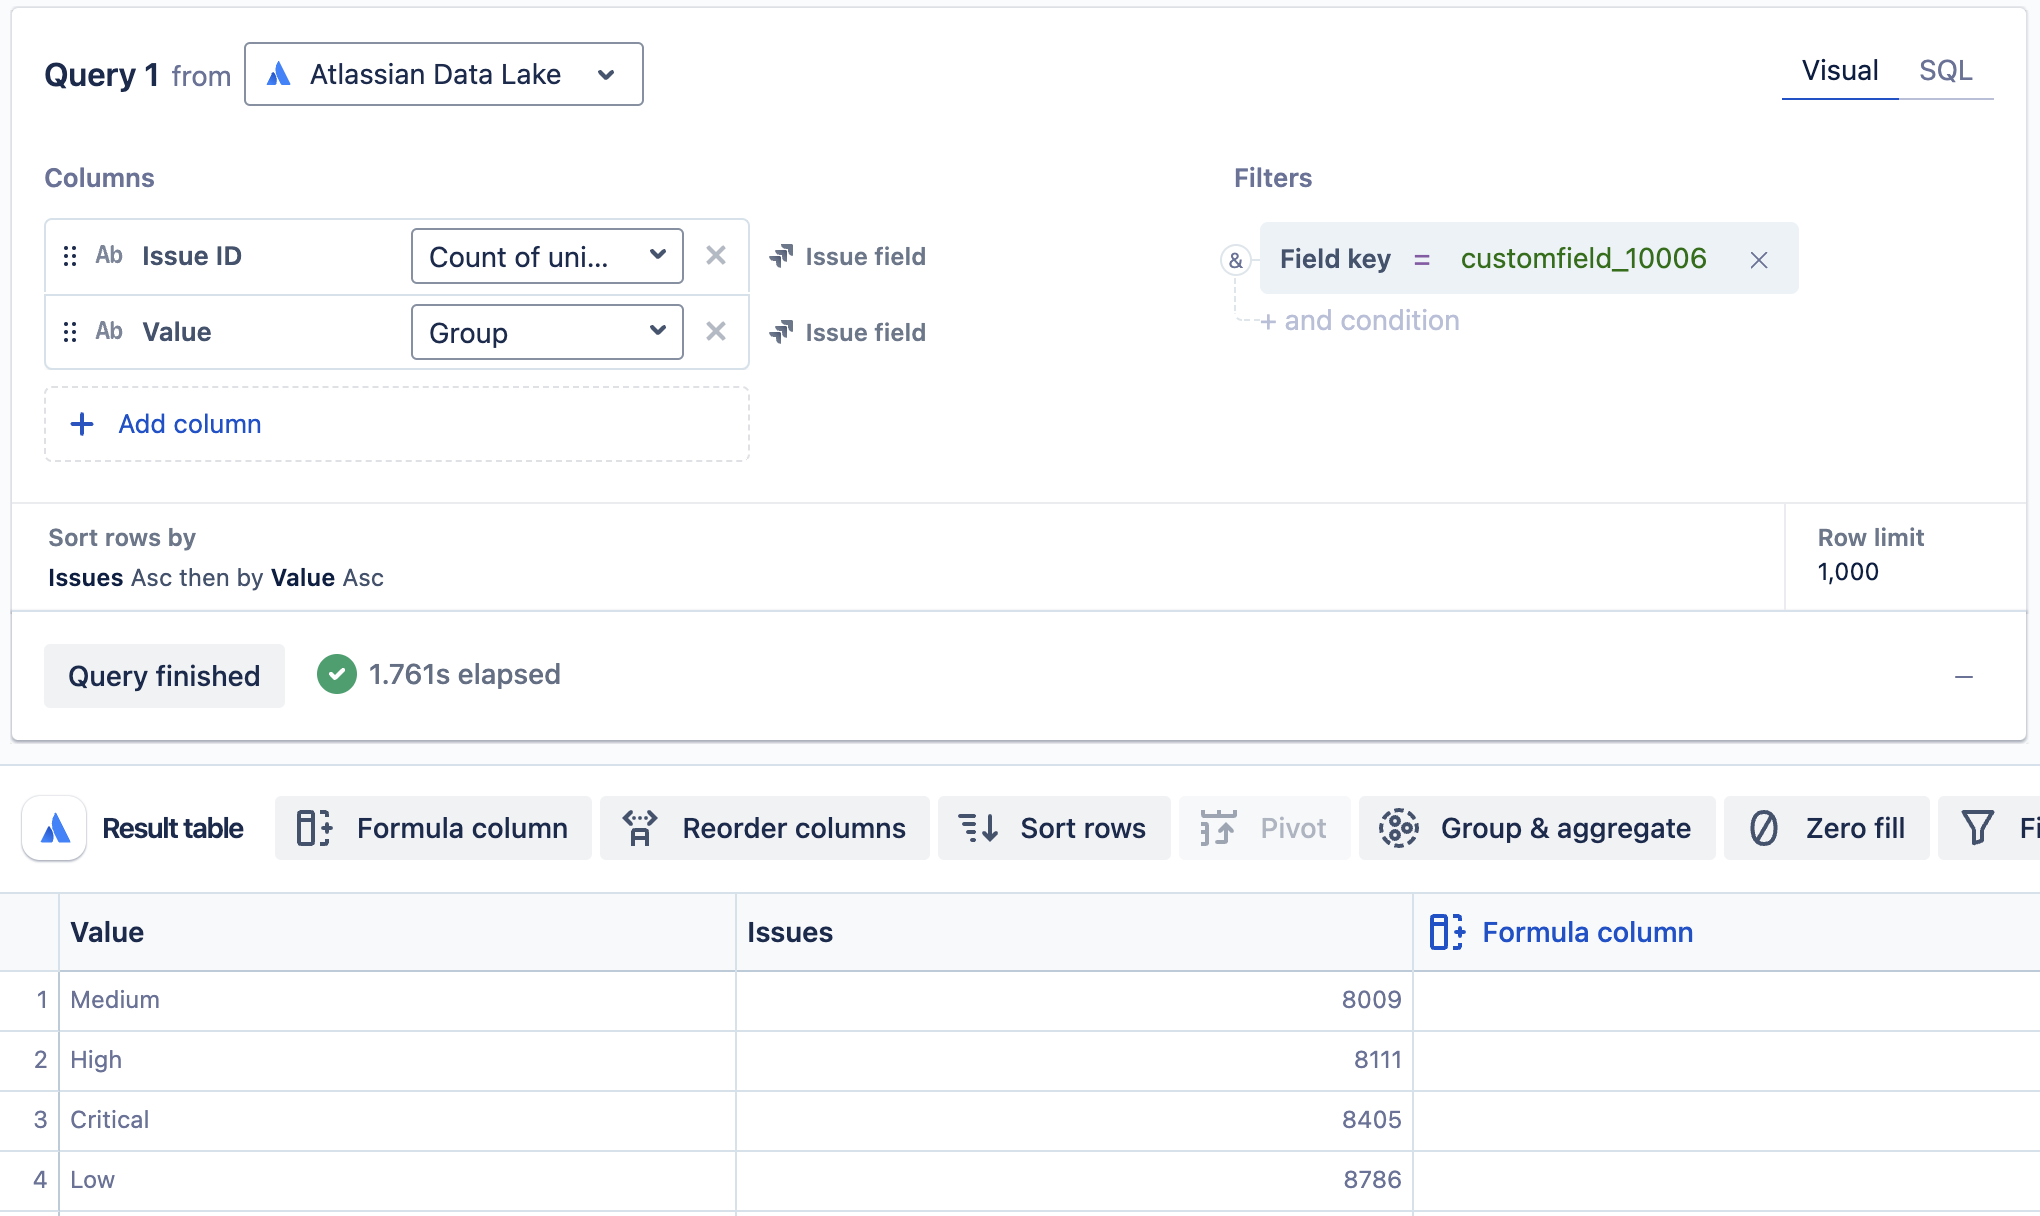Viewport: 2040px width, 1216px height.
Task: Remove the customfield_10006 filter
Action: coord(1759,259)
